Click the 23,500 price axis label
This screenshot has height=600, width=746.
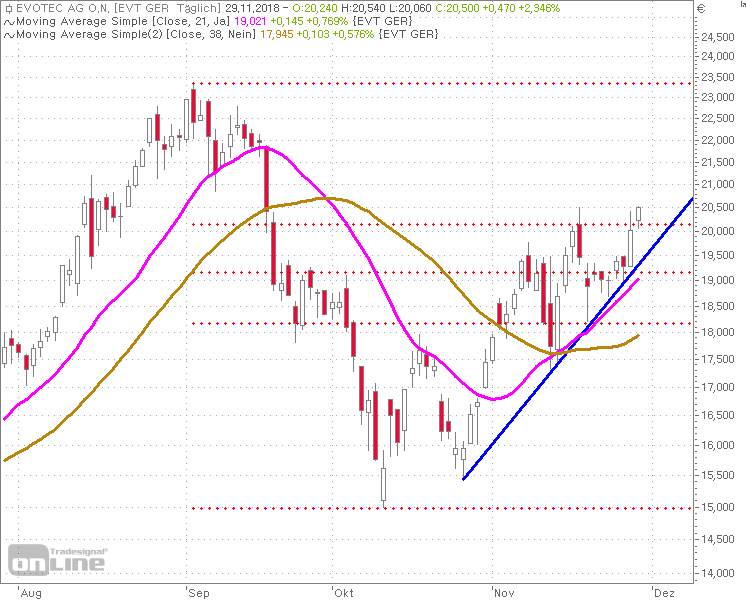click(718, 77)
